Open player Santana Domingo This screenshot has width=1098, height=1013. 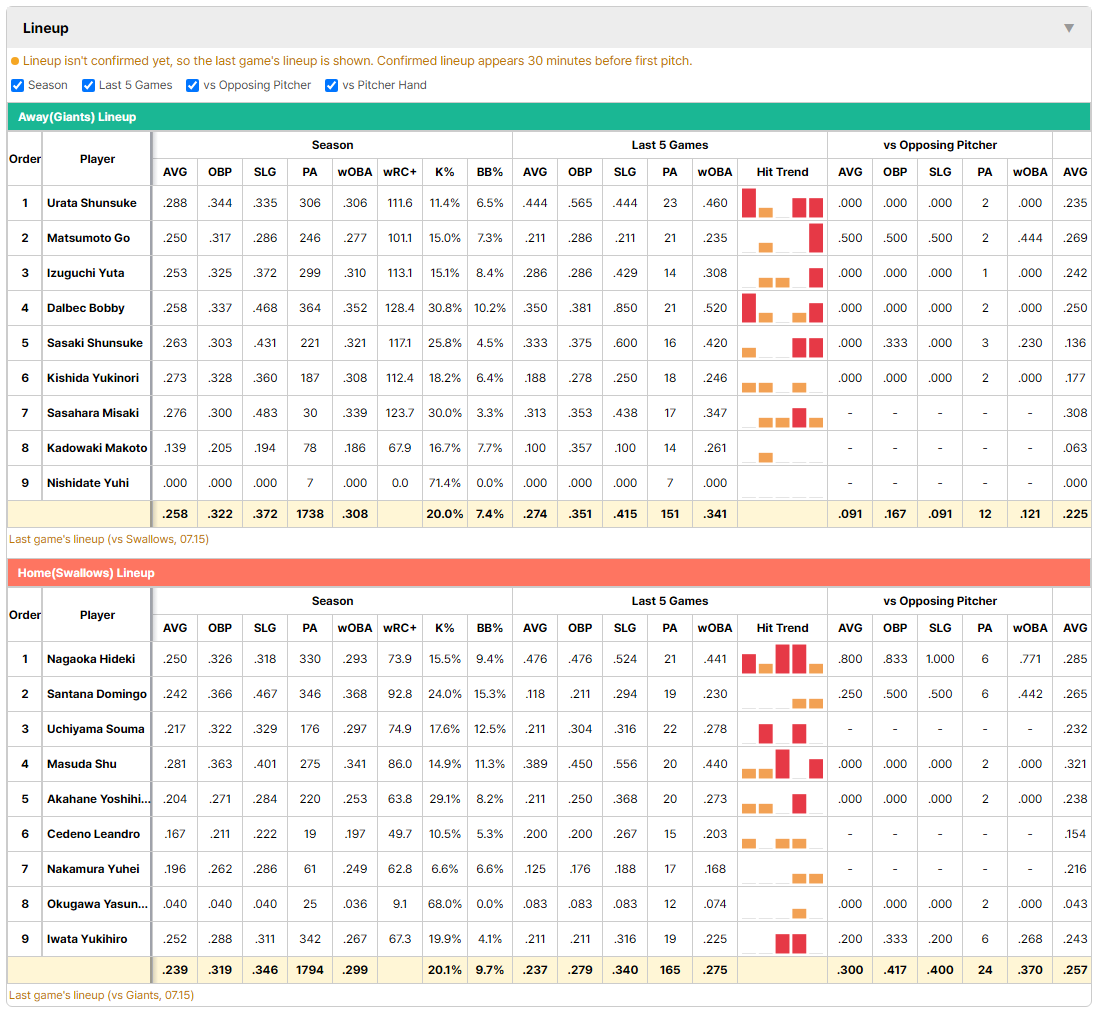click(97, 694)
